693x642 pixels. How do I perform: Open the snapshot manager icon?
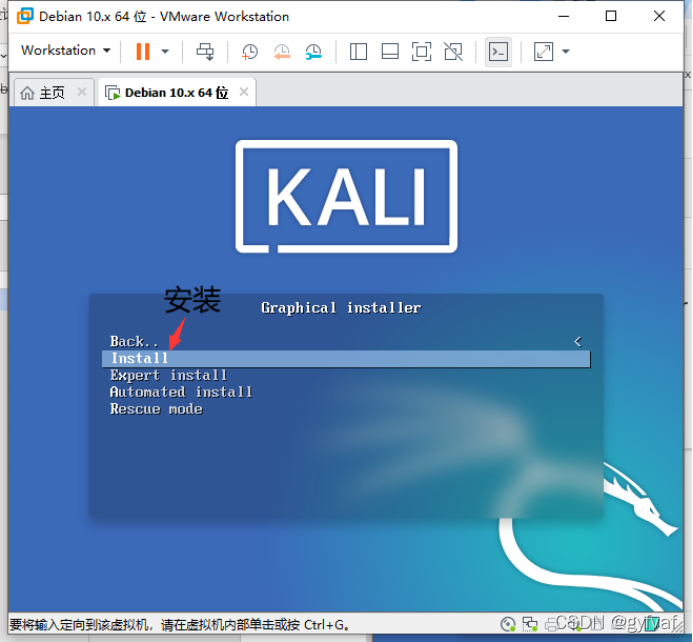pyautogui.click(x=313, y=52)
